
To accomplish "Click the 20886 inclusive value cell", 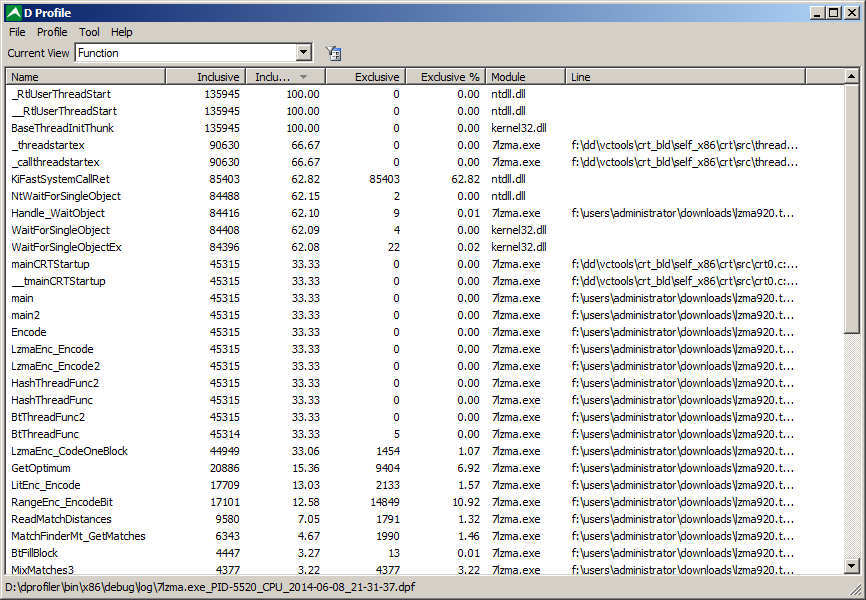I will click(x=224, y=469).
